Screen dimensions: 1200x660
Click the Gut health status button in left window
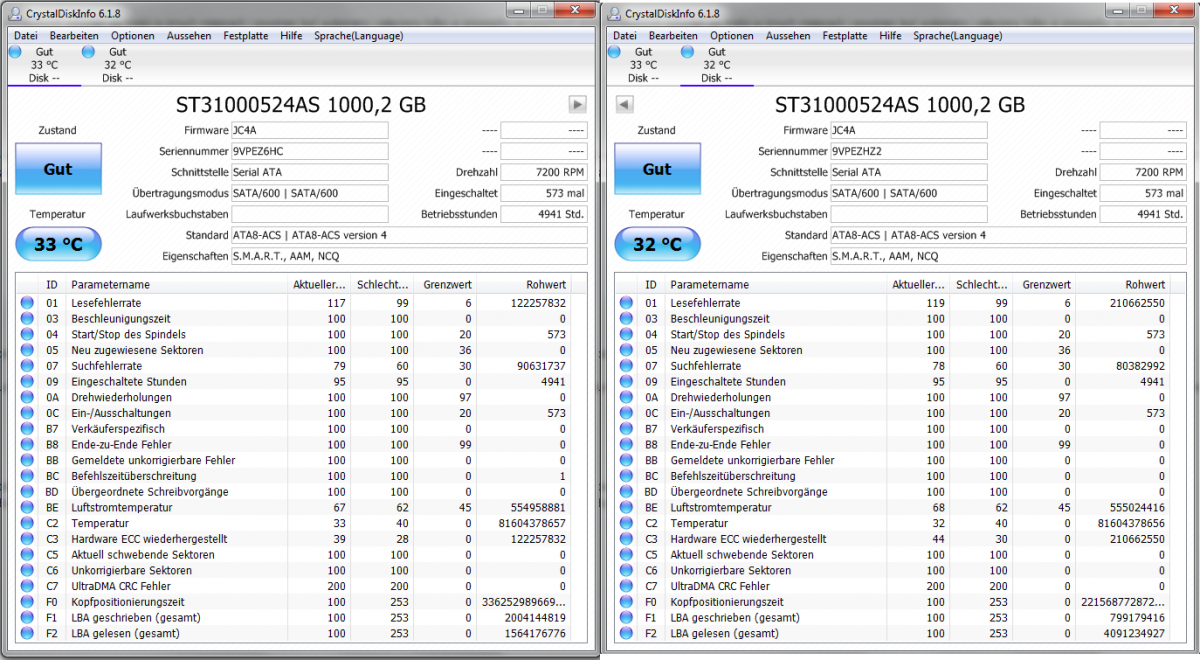point(58,170)
